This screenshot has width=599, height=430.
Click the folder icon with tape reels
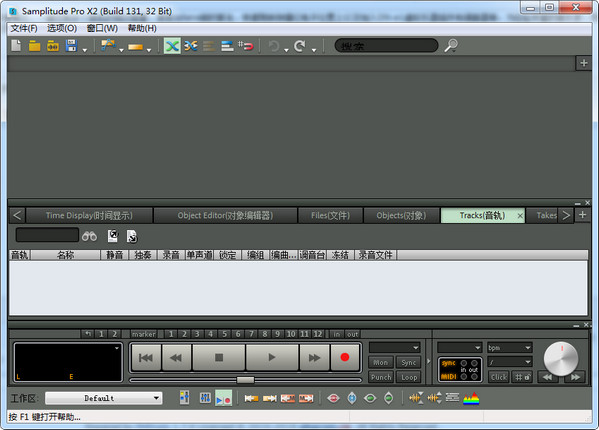[x=53, y=46]
